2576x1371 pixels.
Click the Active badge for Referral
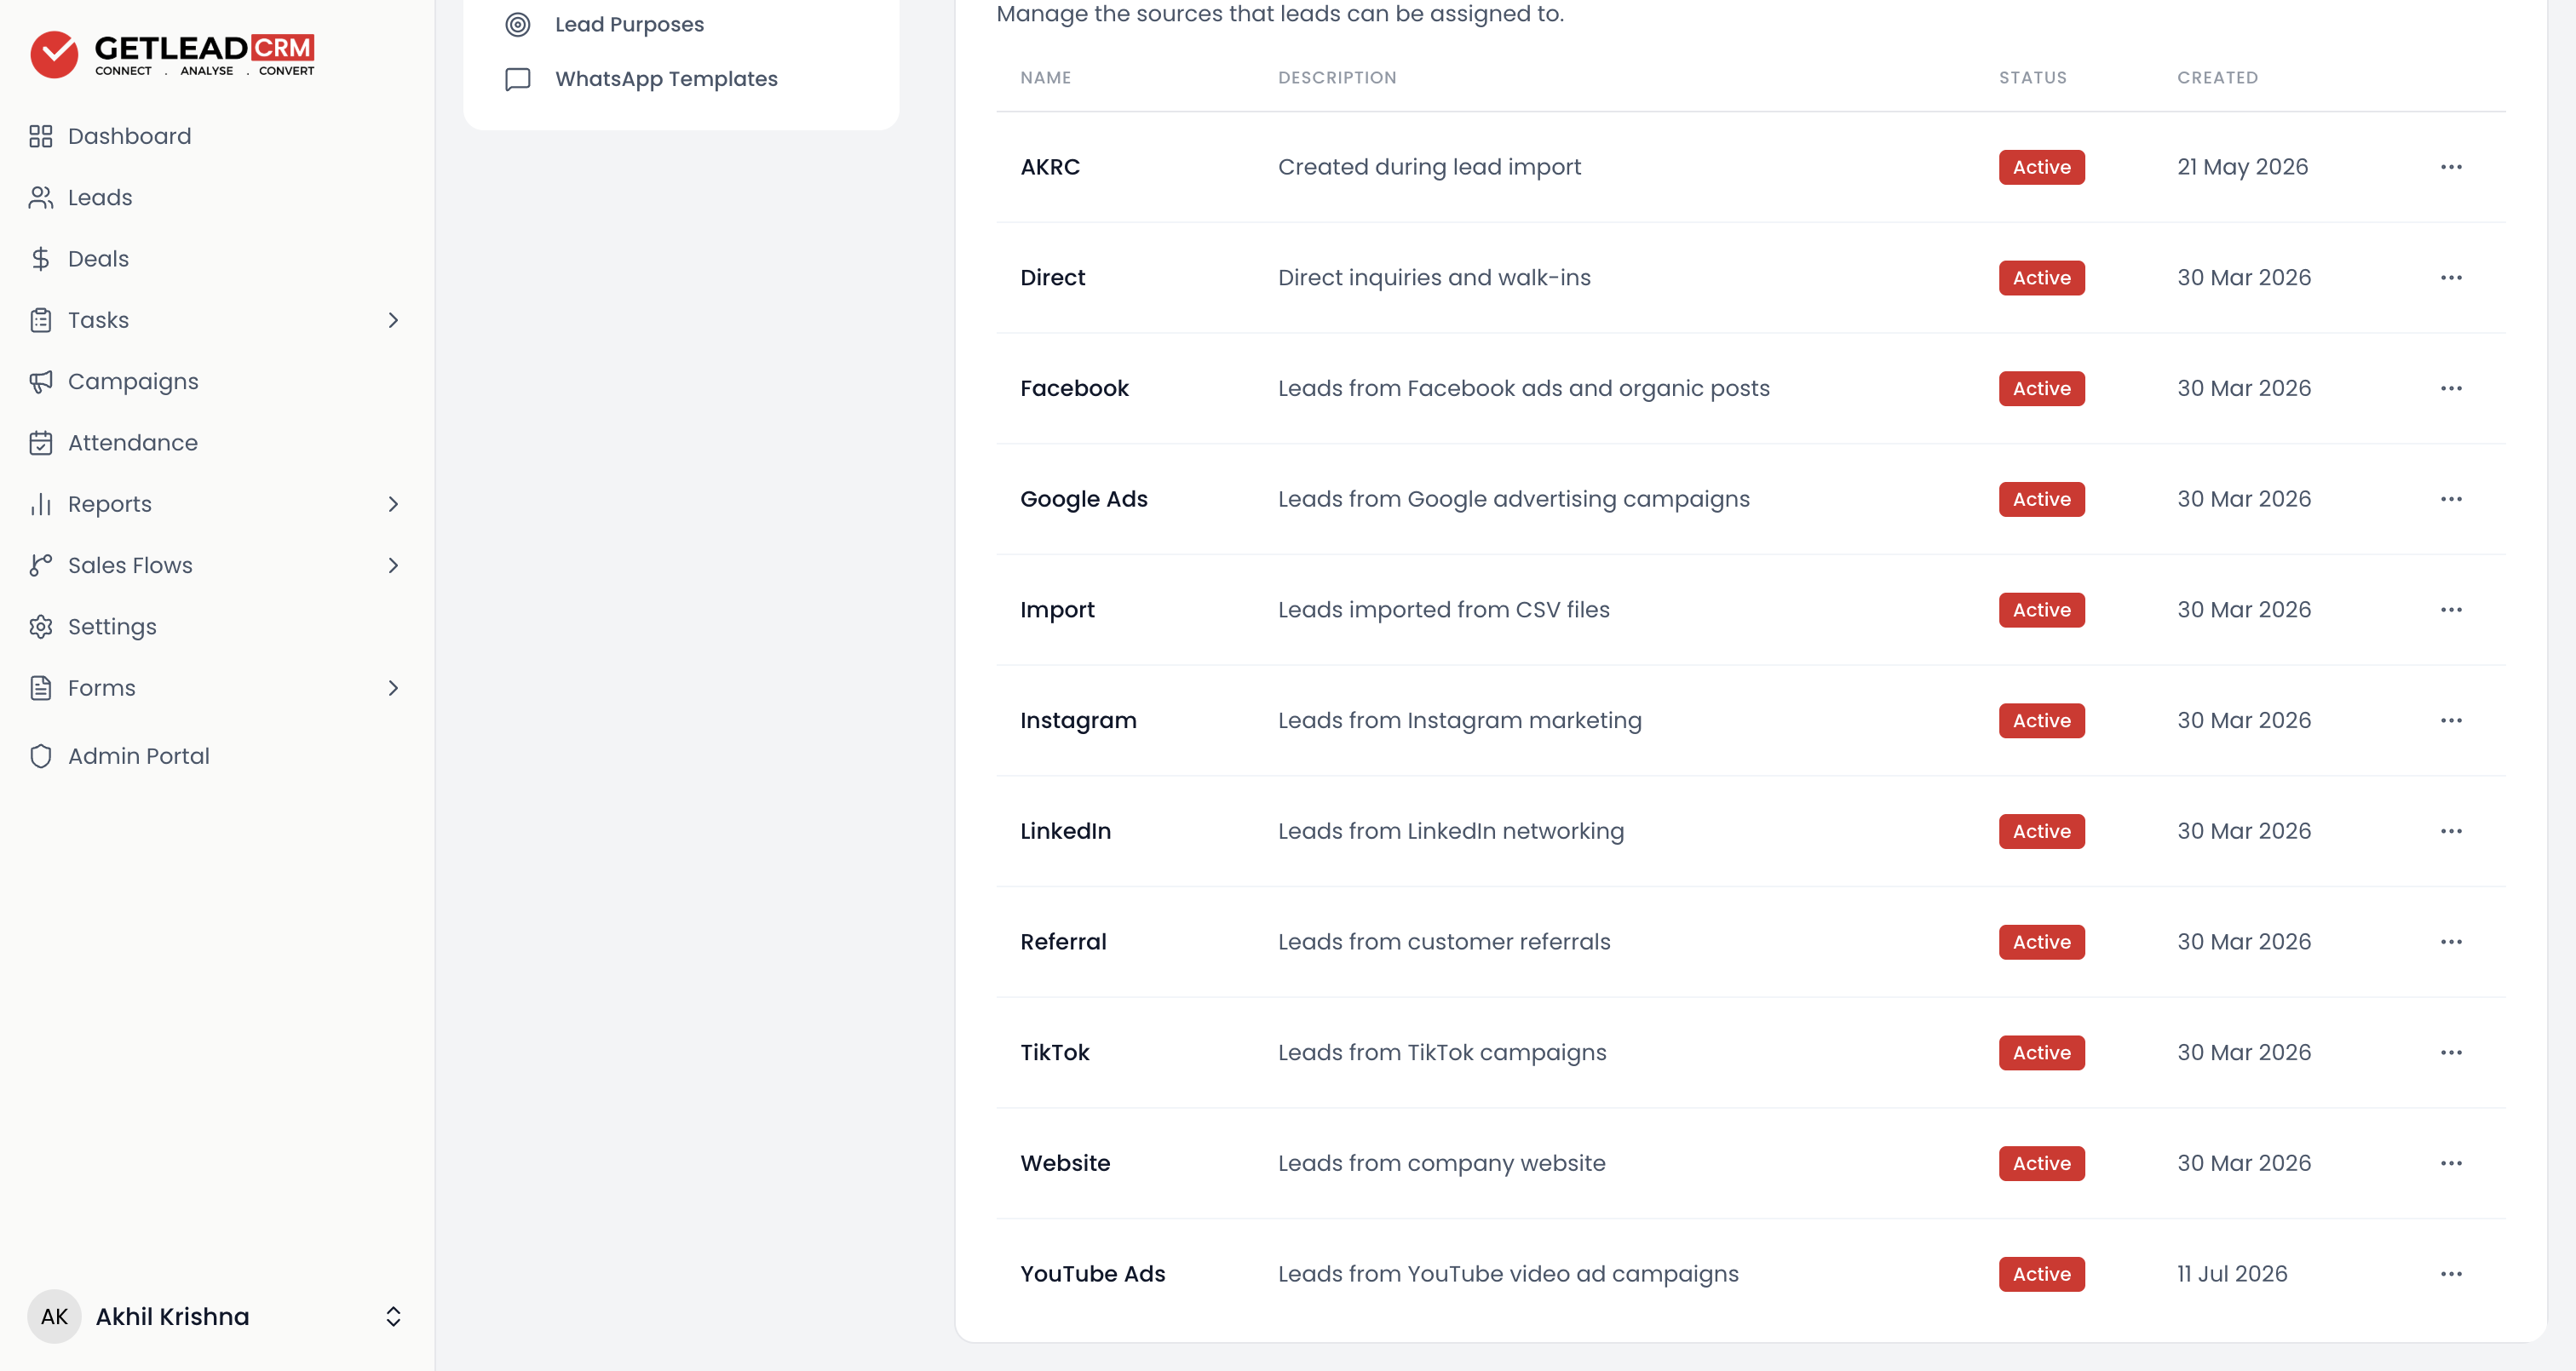[x=2041, y=942]
